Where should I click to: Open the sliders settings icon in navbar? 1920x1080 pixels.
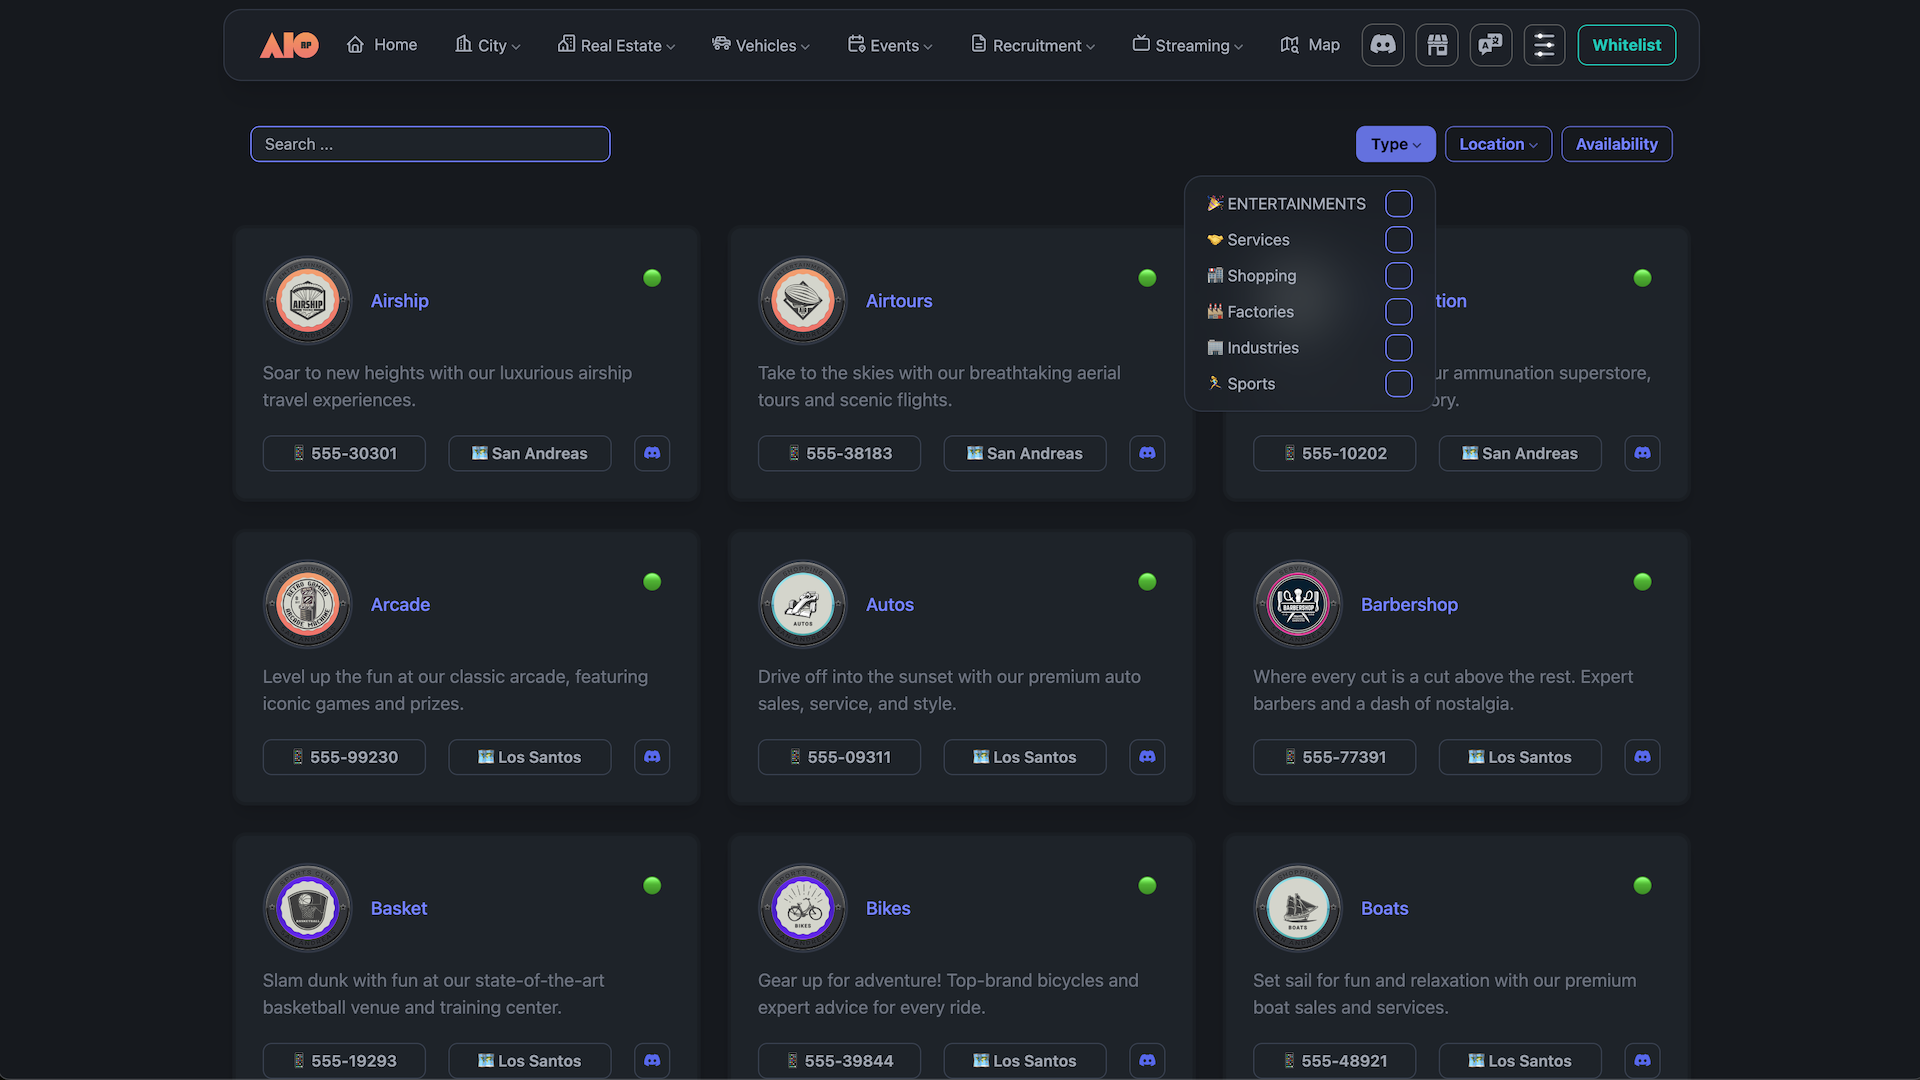[1544, 45]
